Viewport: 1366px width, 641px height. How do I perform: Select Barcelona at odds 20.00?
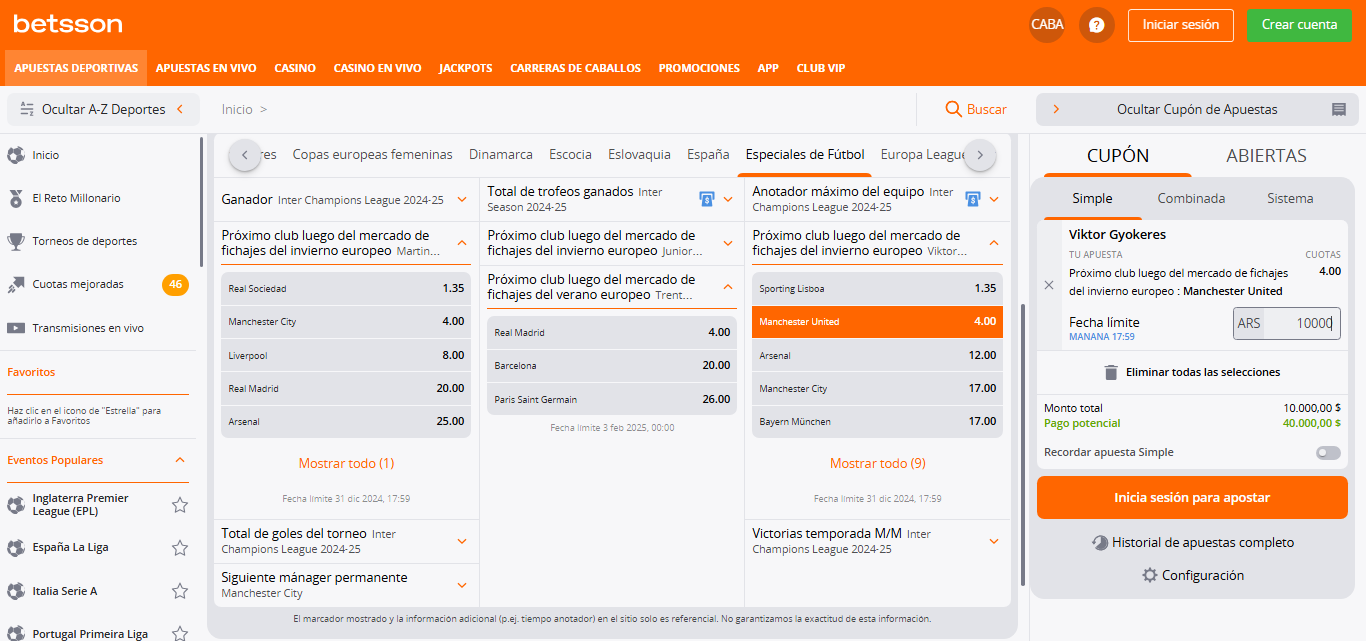pos(612,366)
